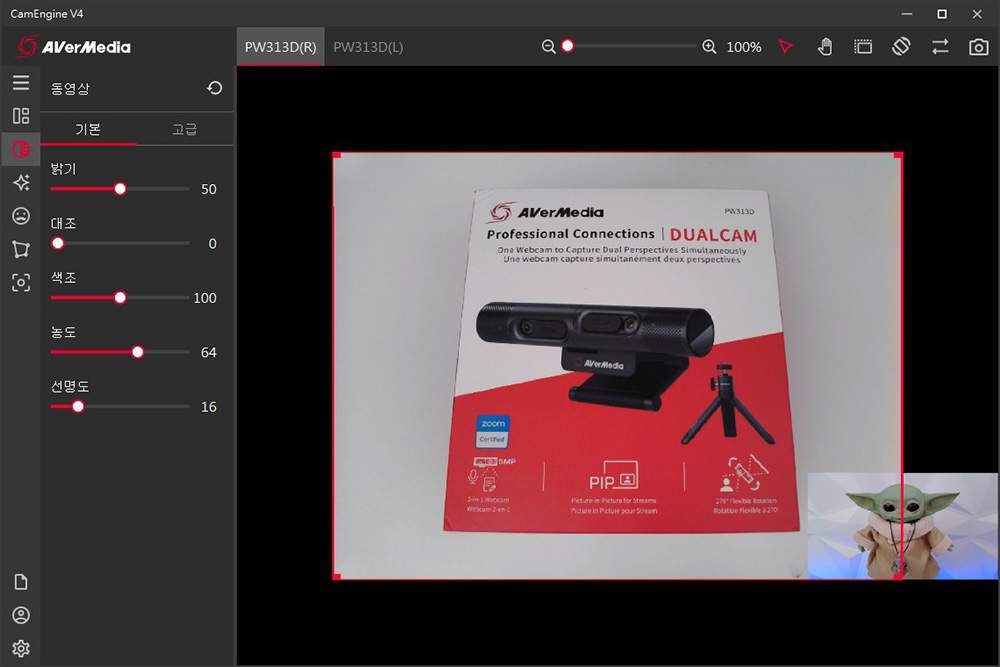
Task: Take a snapshot with the camera icon
Action: point(978,47)
